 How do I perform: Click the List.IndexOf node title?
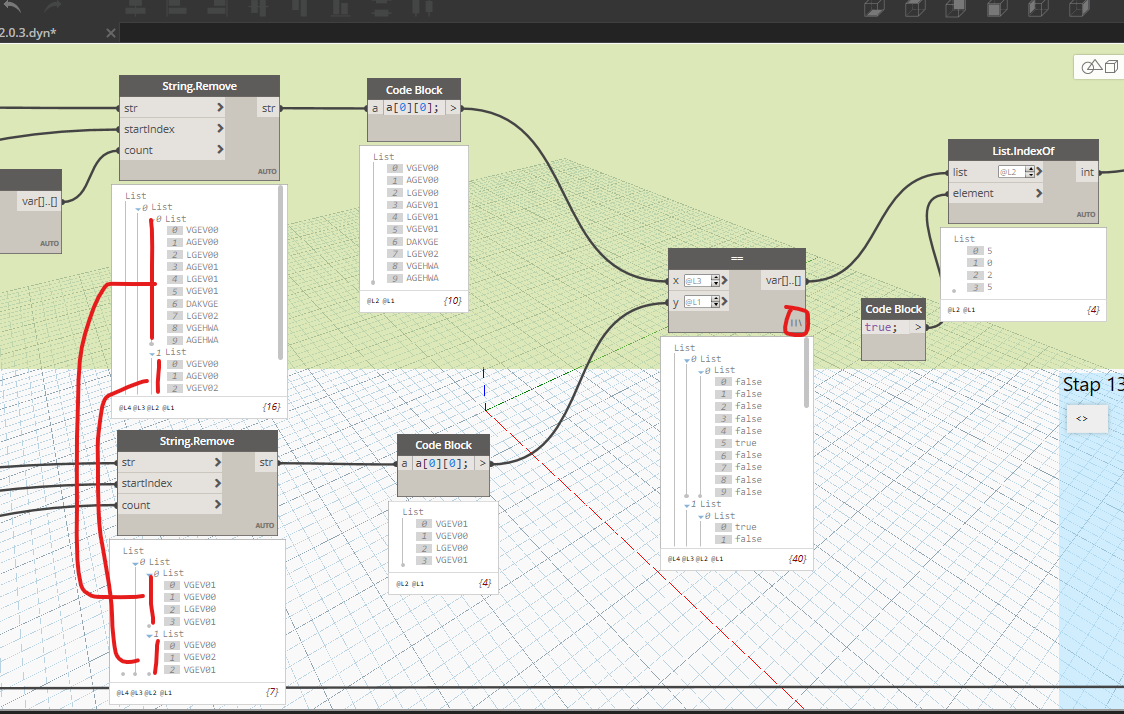coord(1023,151)
